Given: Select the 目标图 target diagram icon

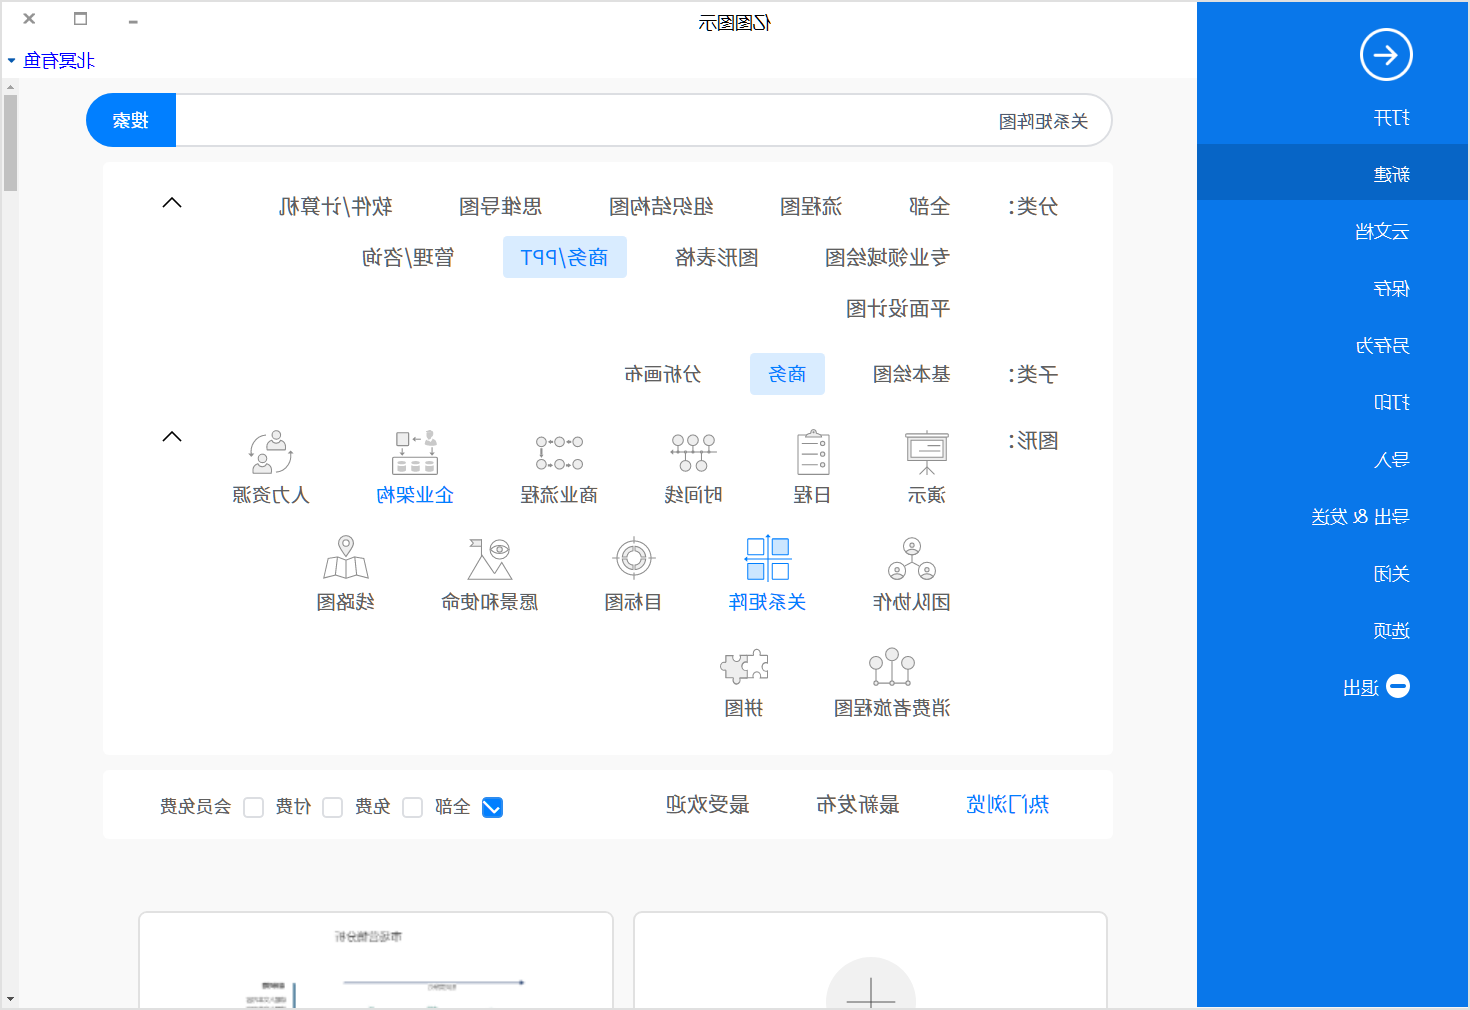Looking at the screenshot, I should (x=634, y=559).
